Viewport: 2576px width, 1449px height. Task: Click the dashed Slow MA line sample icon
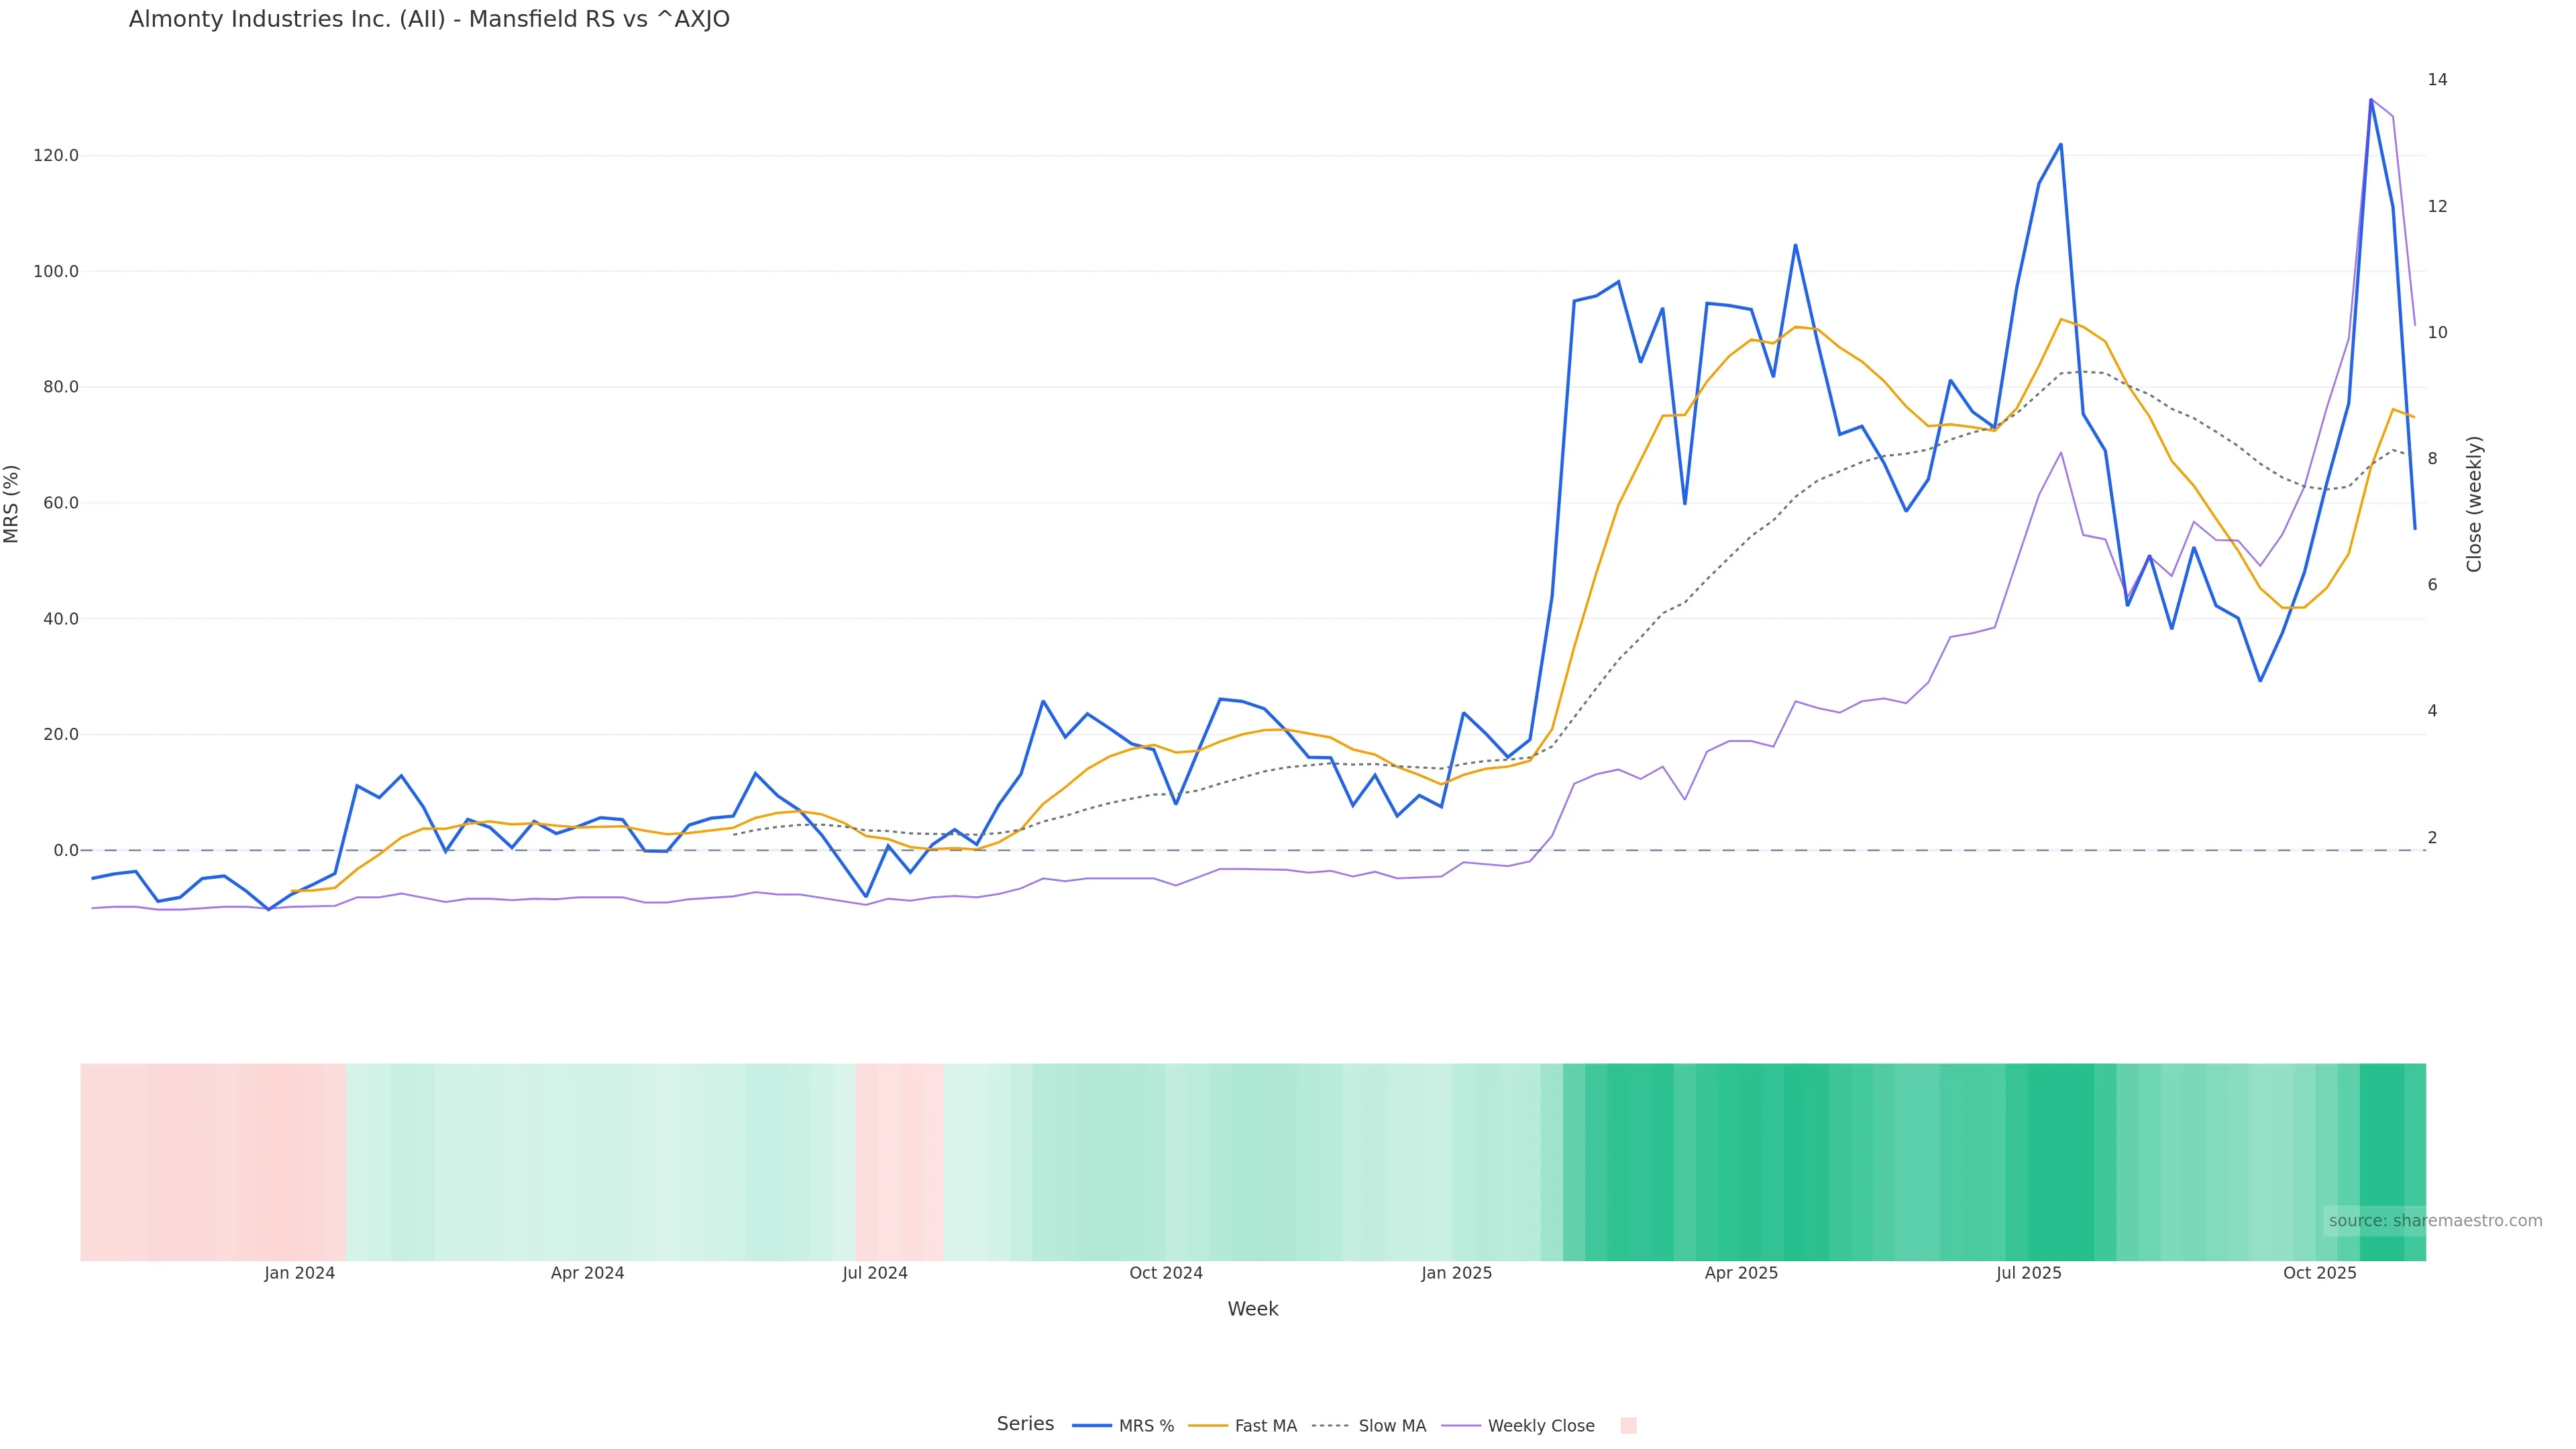point(1331,1426)
